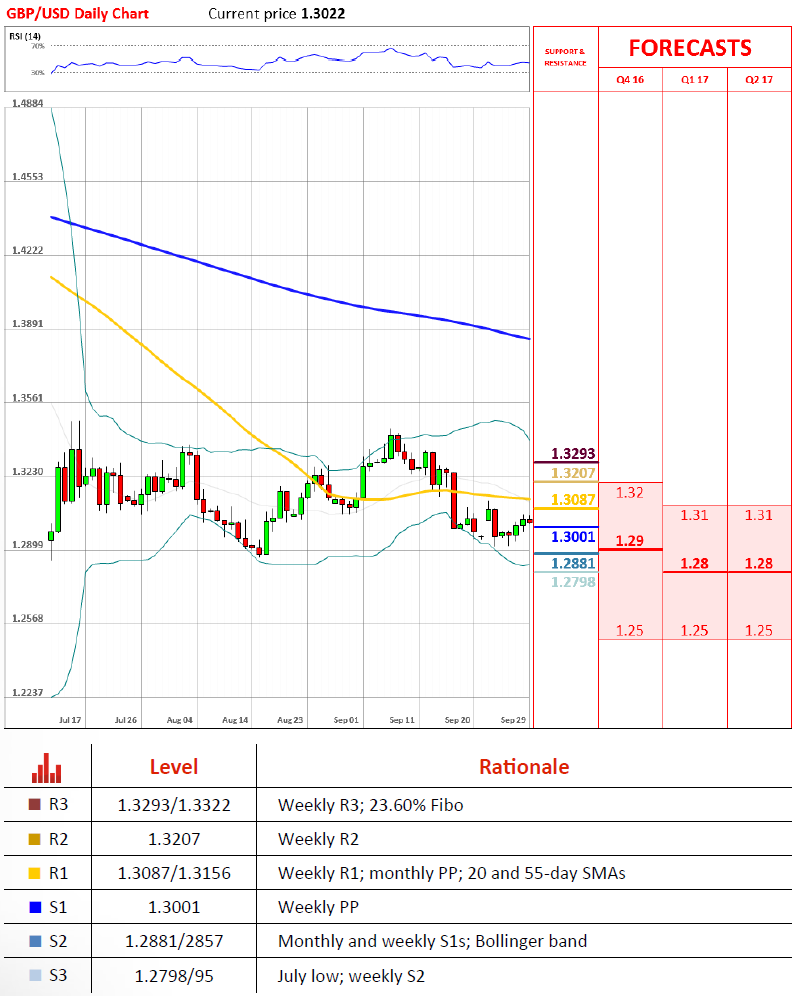The width and height of the screenshot is (801, 996).
Task: Click the Q2 17 column header
Action: tap(759, 79)
